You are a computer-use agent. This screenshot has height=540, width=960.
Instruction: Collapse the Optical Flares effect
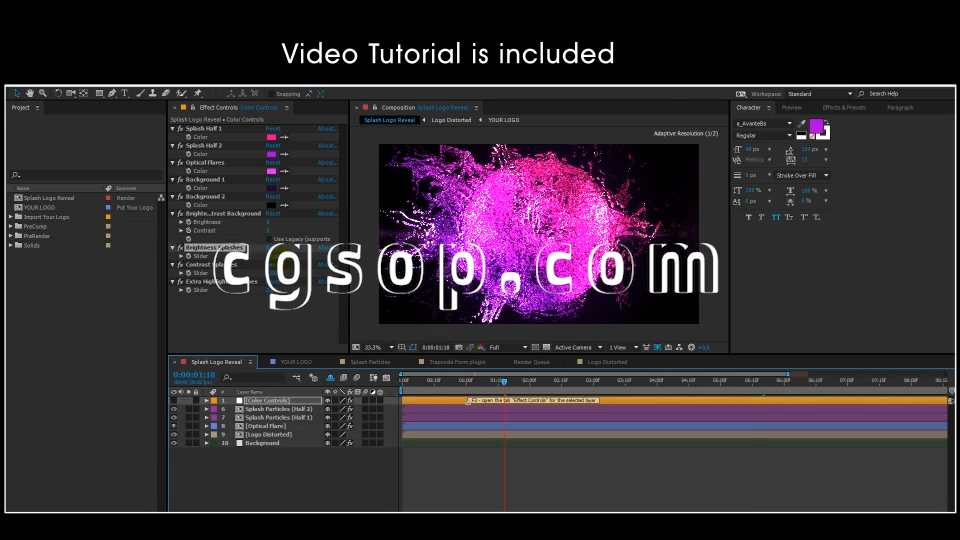173,163
